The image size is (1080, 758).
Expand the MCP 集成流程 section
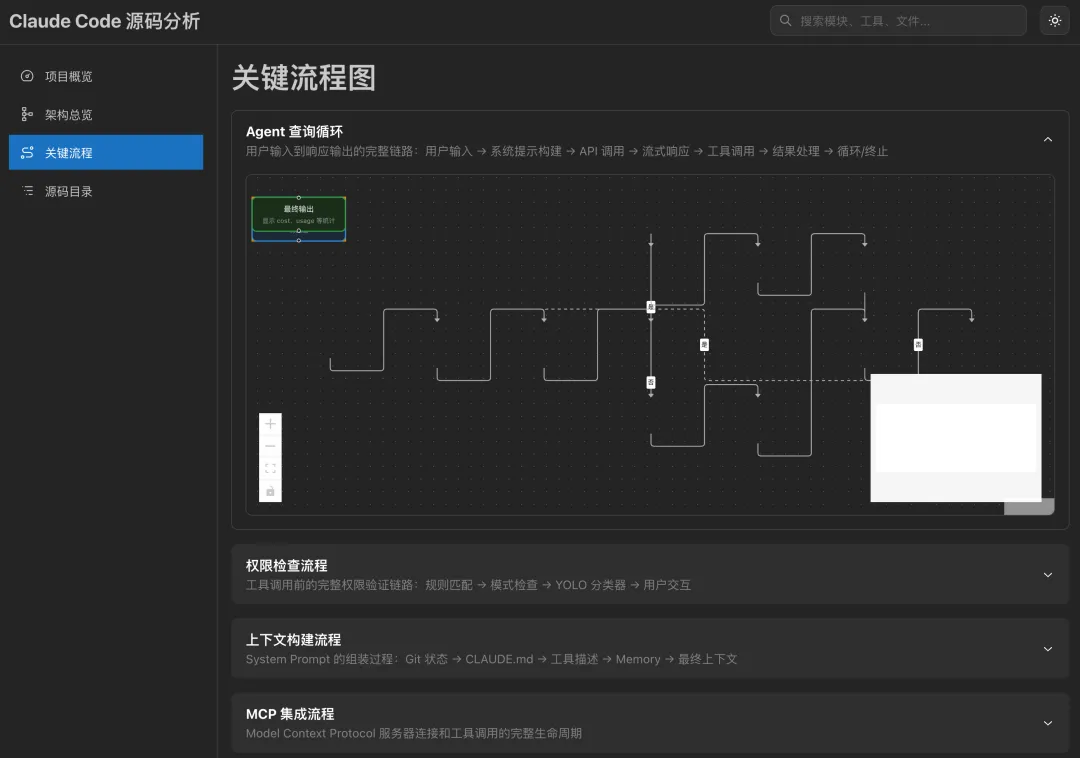[1047, 722]
